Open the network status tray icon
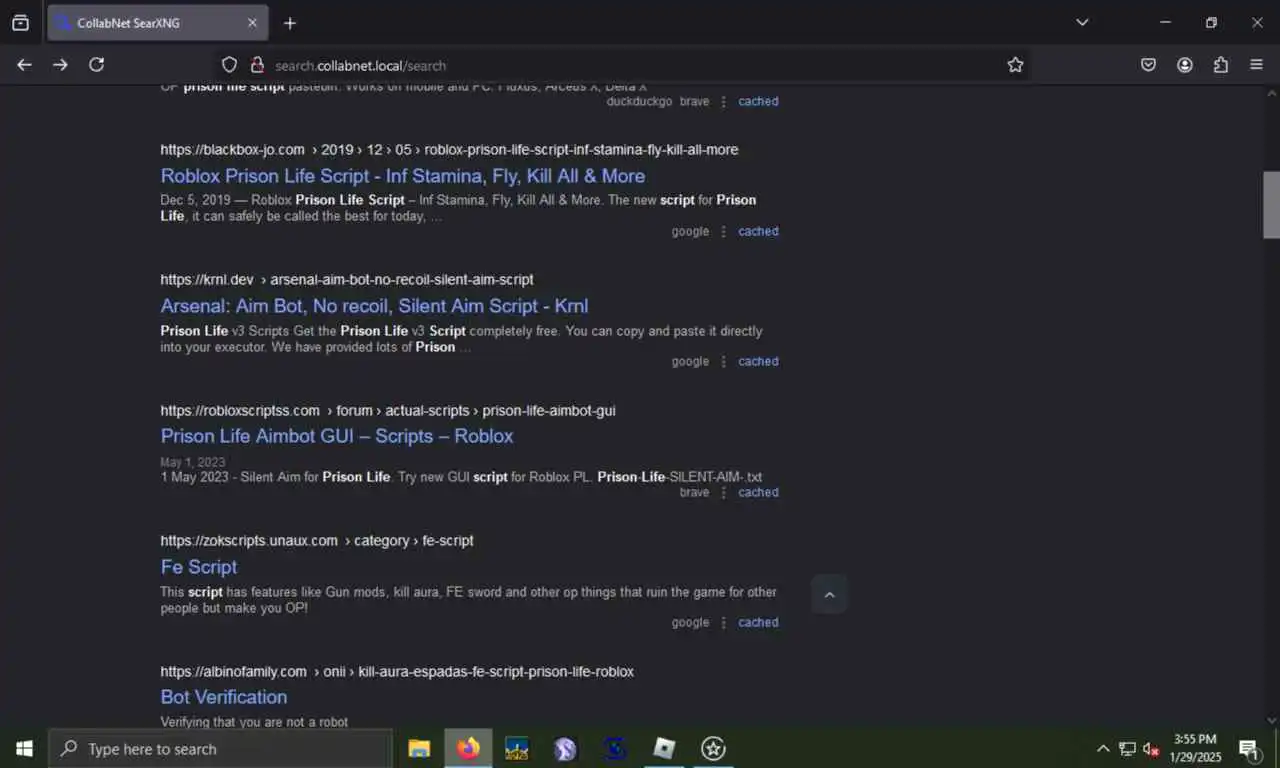1280x768 pixels. tap(1127, 748)
